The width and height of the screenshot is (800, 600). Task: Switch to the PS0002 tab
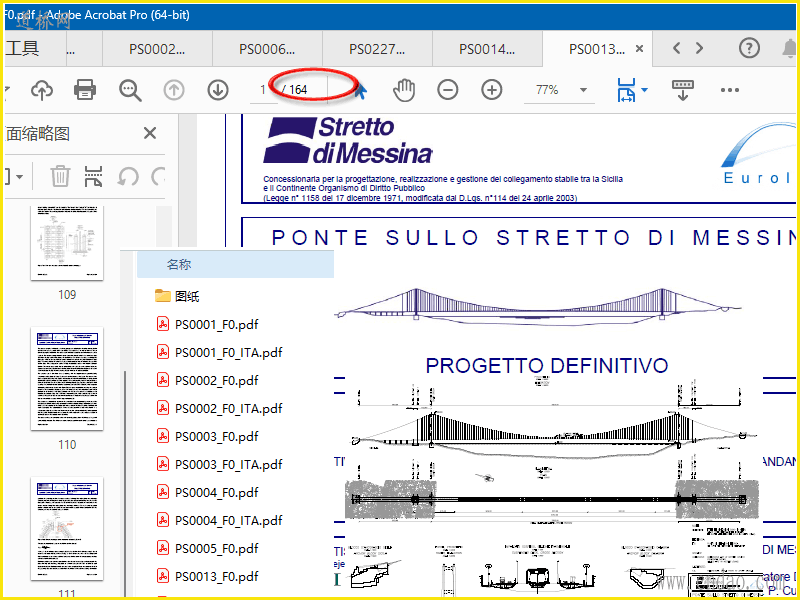(157, 49)
